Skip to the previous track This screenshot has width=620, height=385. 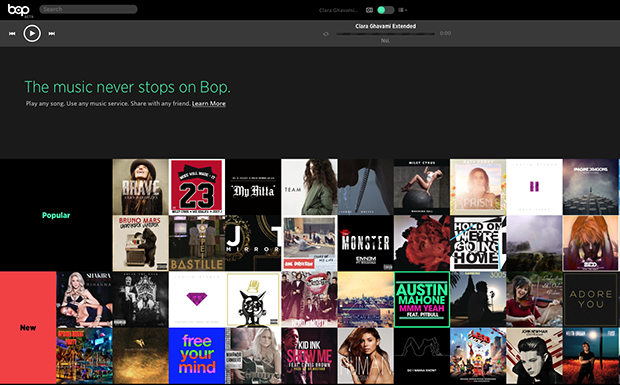12,34
